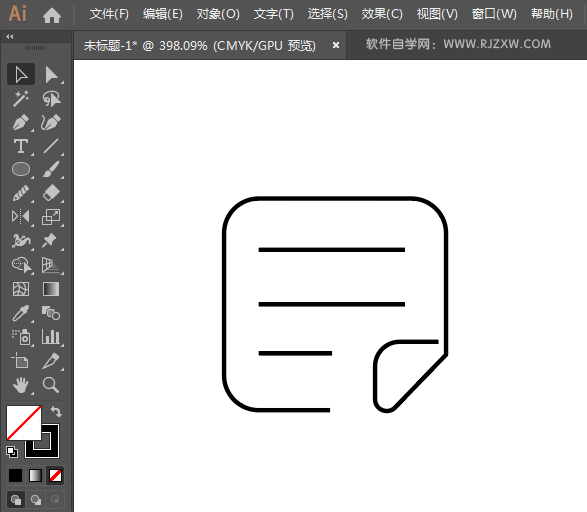Select the Eraser tool
The width and height of the screenshot is (587, 512).
51,193
